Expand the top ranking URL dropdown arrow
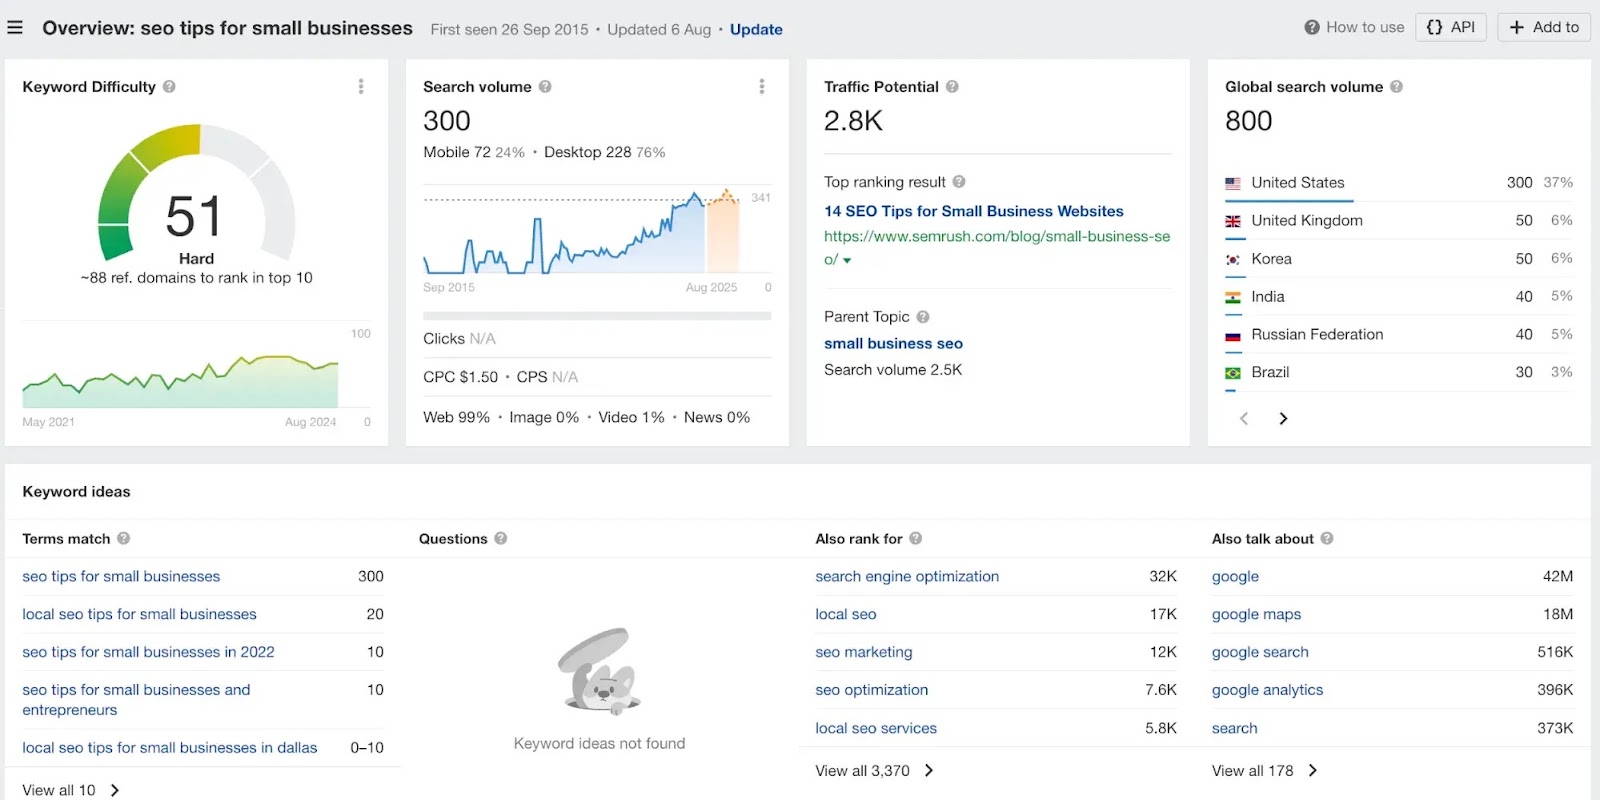Image resolution: width=1600 pixels, height=800 pixels. pos(847,260)
